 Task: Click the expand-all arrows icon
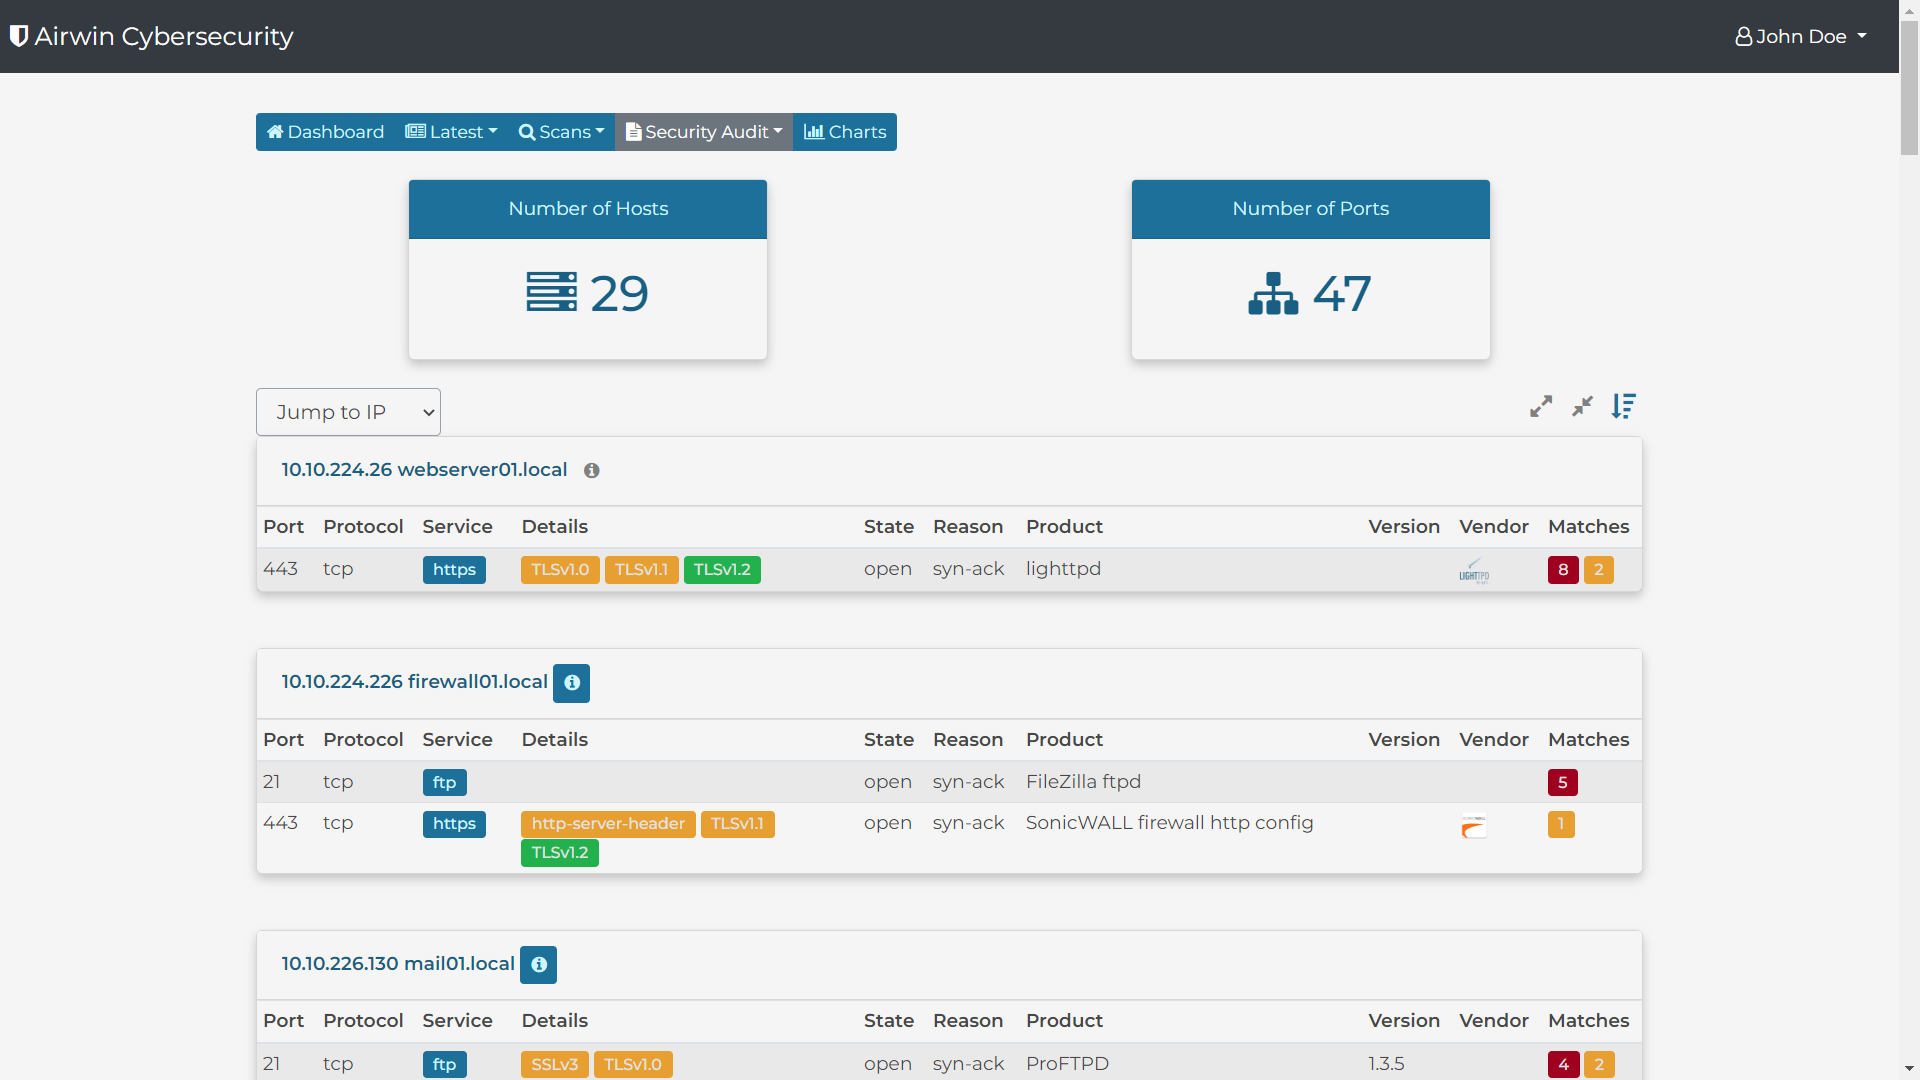click(x=1541, y=406)
